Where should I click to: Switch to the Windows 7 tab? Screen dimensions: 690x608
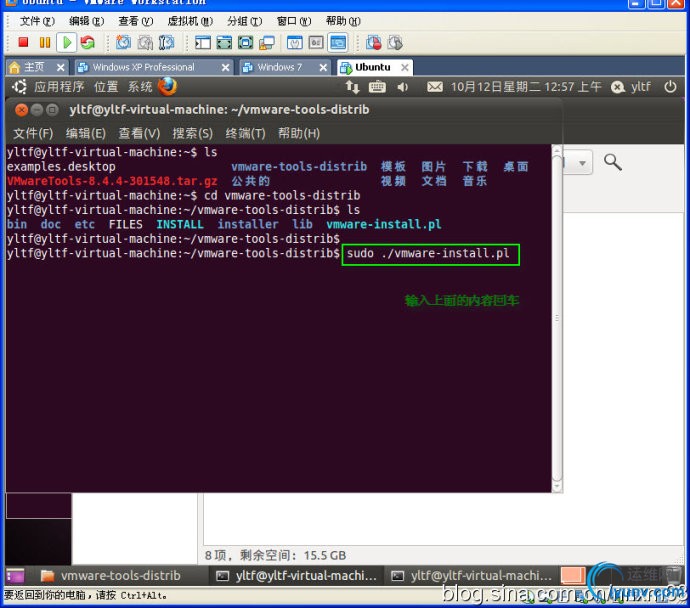(x=279, y=67)
